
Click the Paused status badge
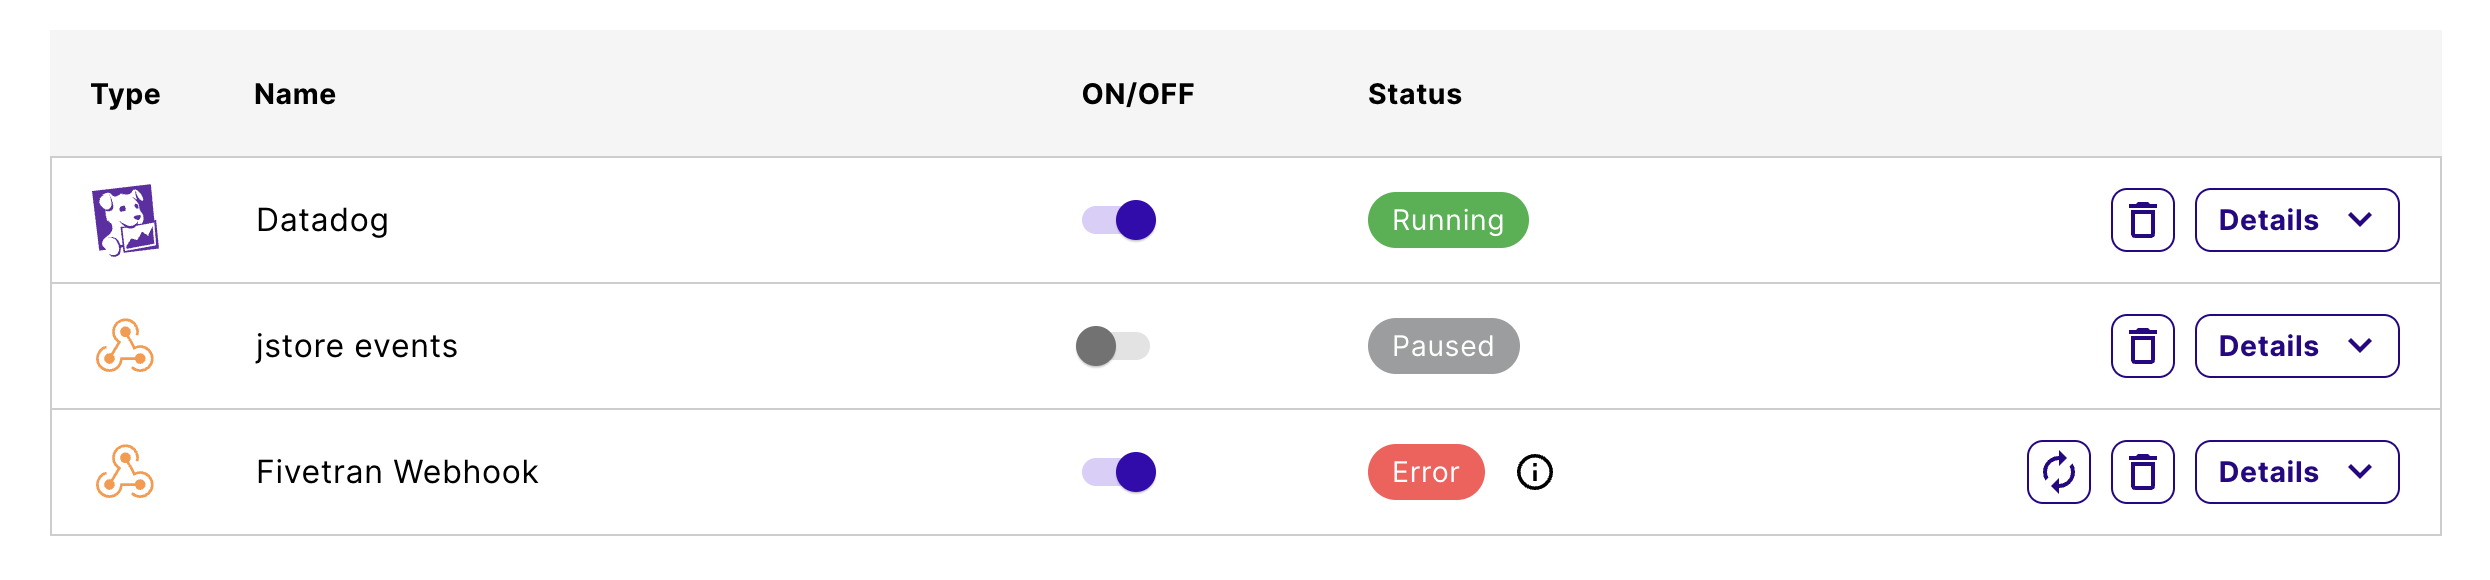(1443, 346)
